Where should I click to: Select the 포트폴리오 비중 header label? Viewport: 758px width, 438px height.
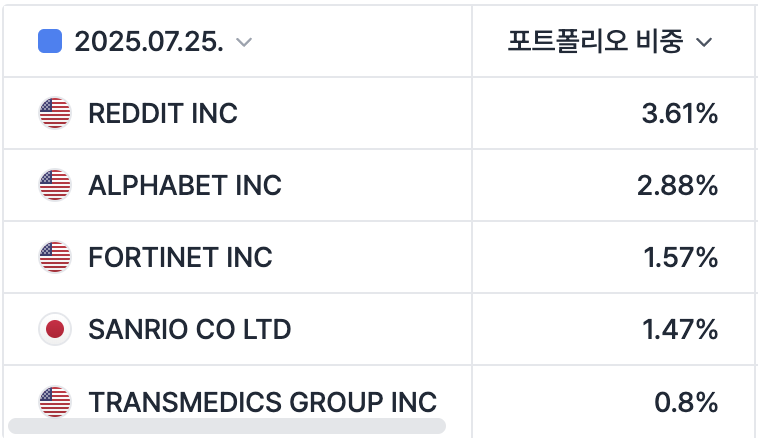coord(594,41)
